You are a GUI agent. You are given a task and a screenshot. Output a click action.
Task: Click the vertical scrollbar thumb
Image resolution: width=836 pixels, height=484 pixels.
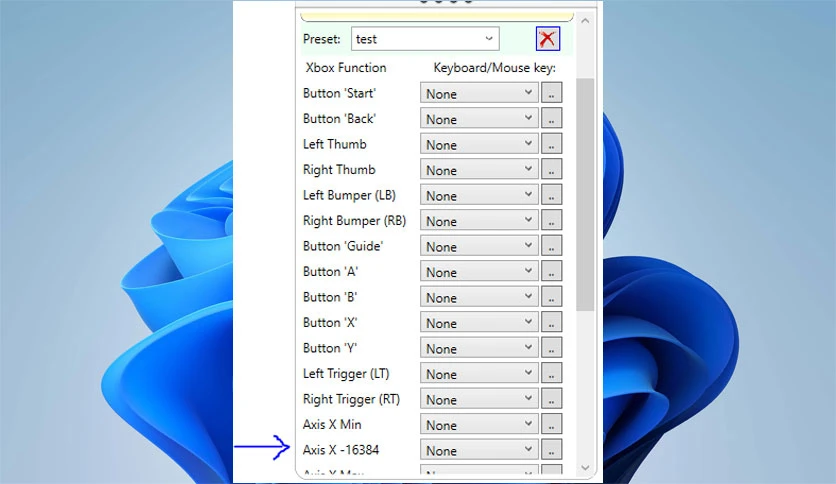tap(585, 195)
